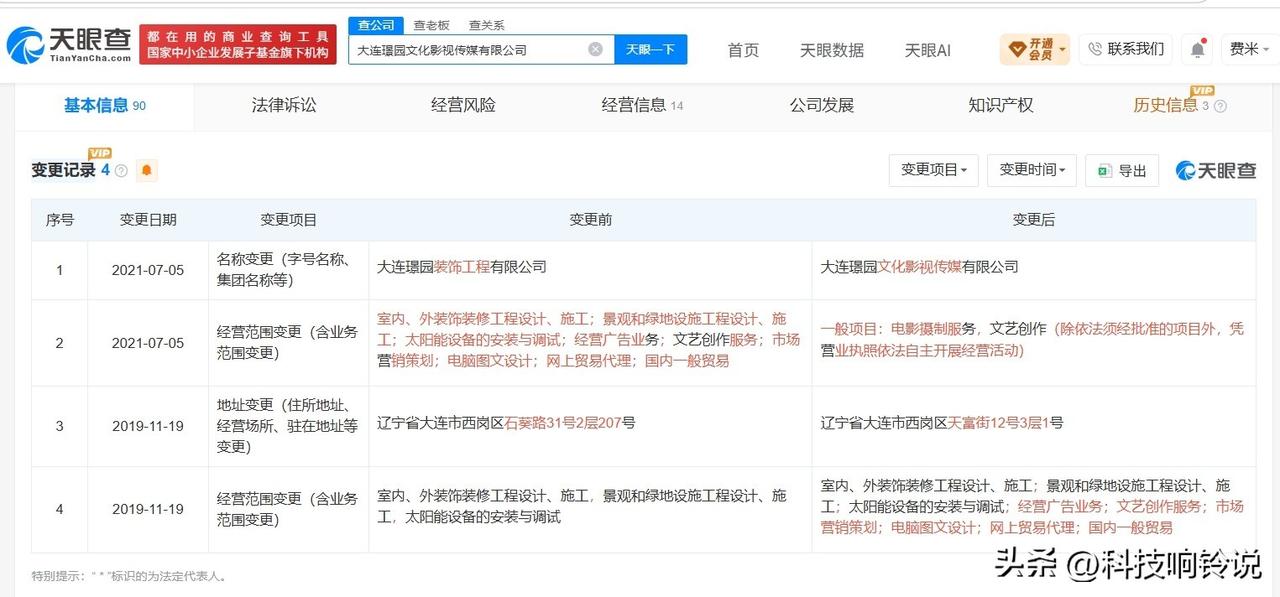Click the 变更前 column header

tap(590, 220)
